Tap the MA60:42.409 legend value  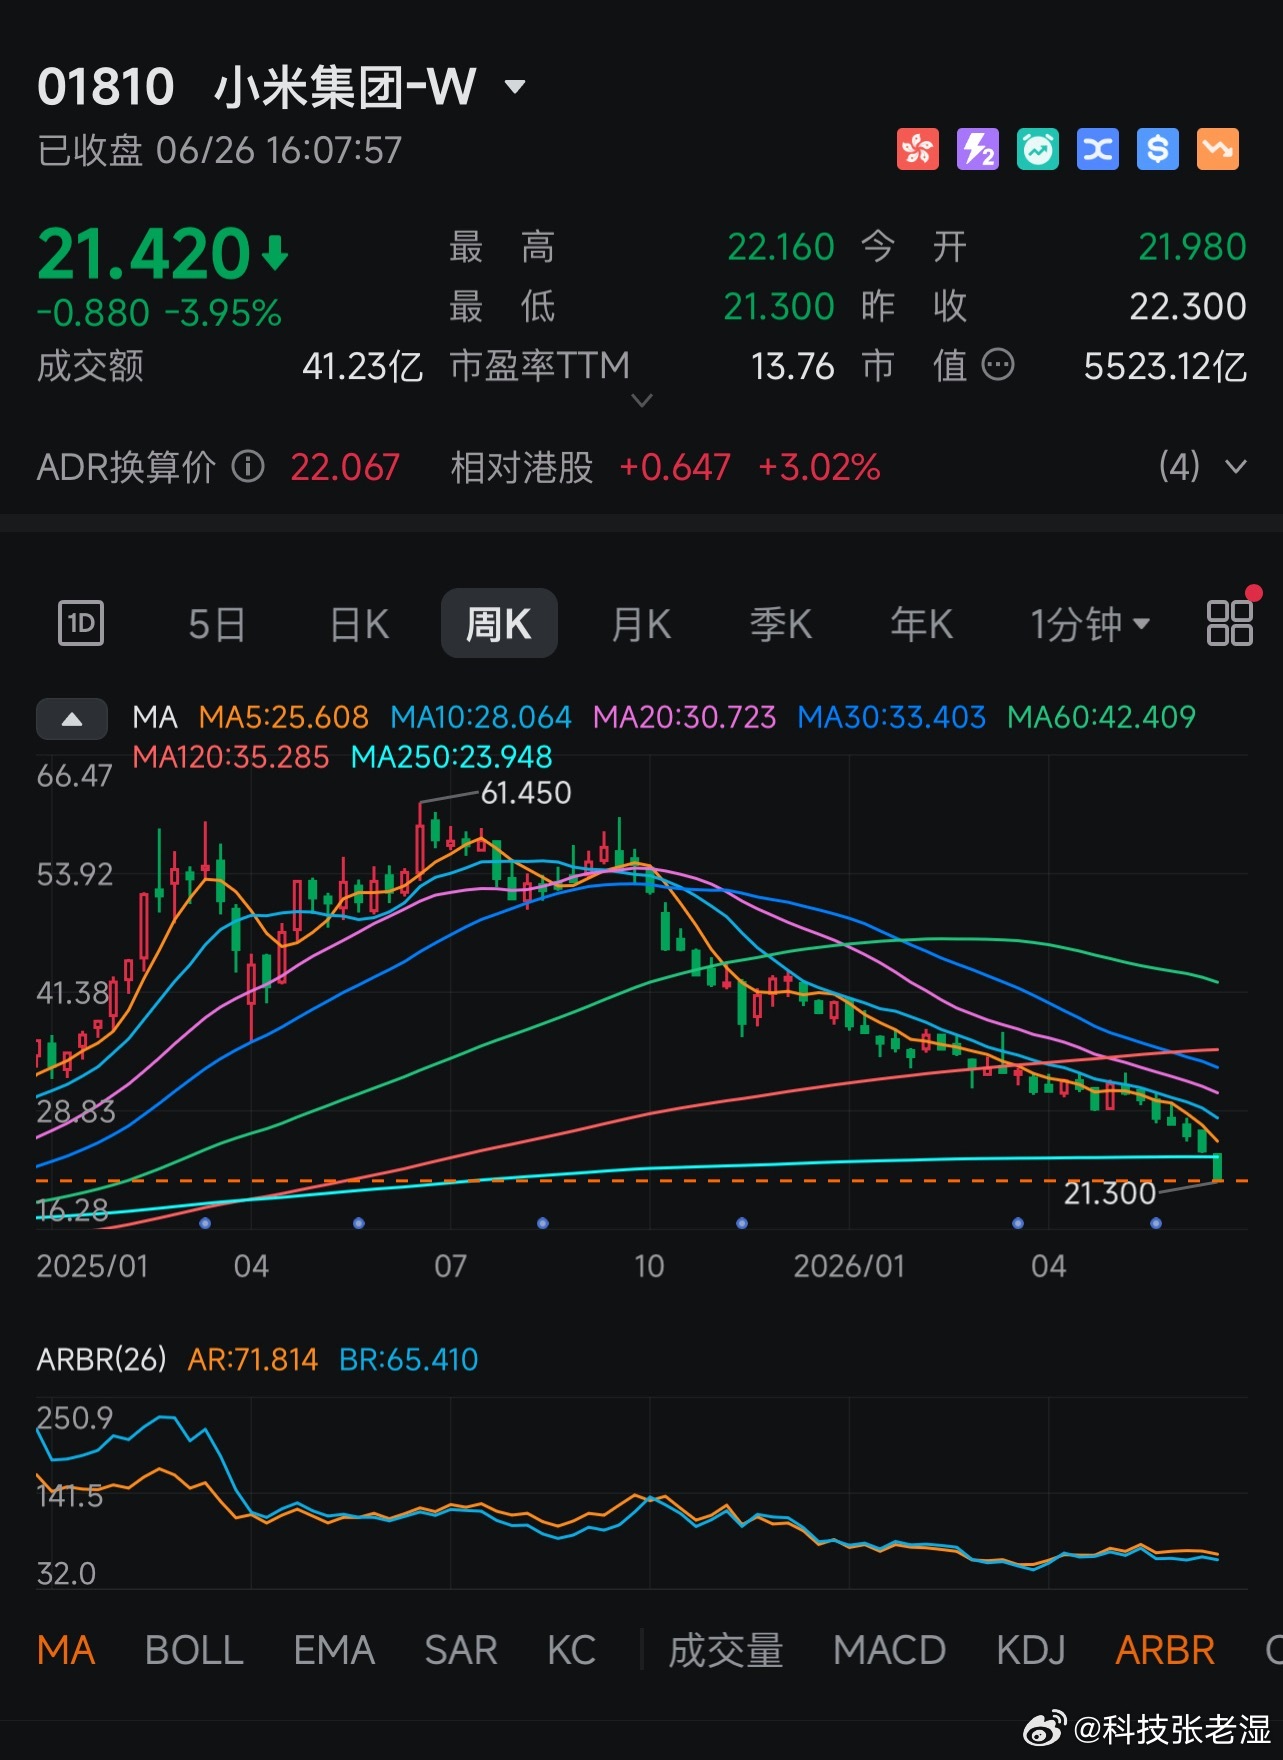[1101, 717]
